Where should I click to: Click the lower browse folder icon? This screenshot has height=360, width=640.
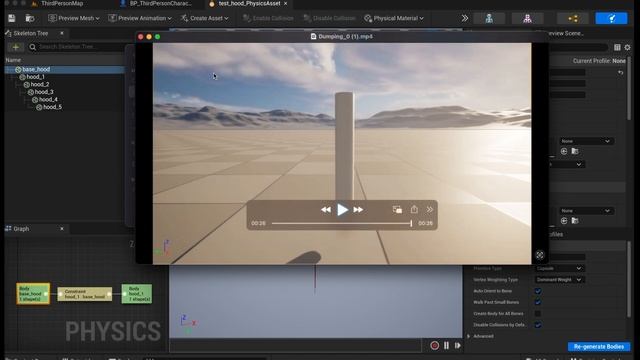coord(575,221)
